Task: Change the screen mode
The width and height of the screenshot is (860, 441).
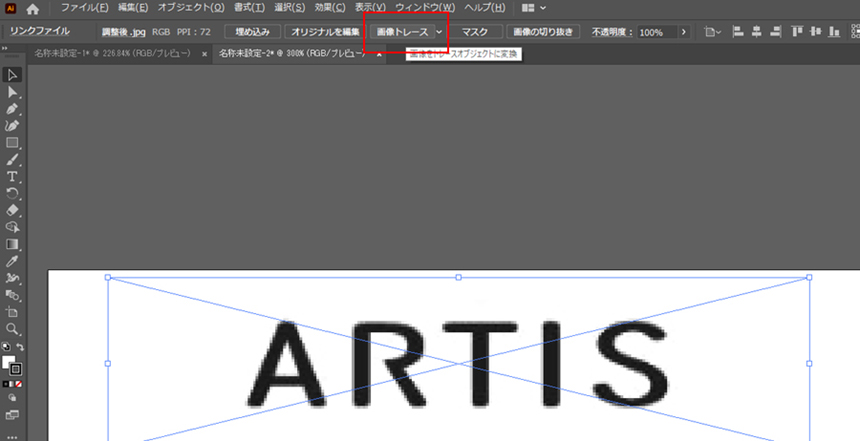Action: point(12,415)
